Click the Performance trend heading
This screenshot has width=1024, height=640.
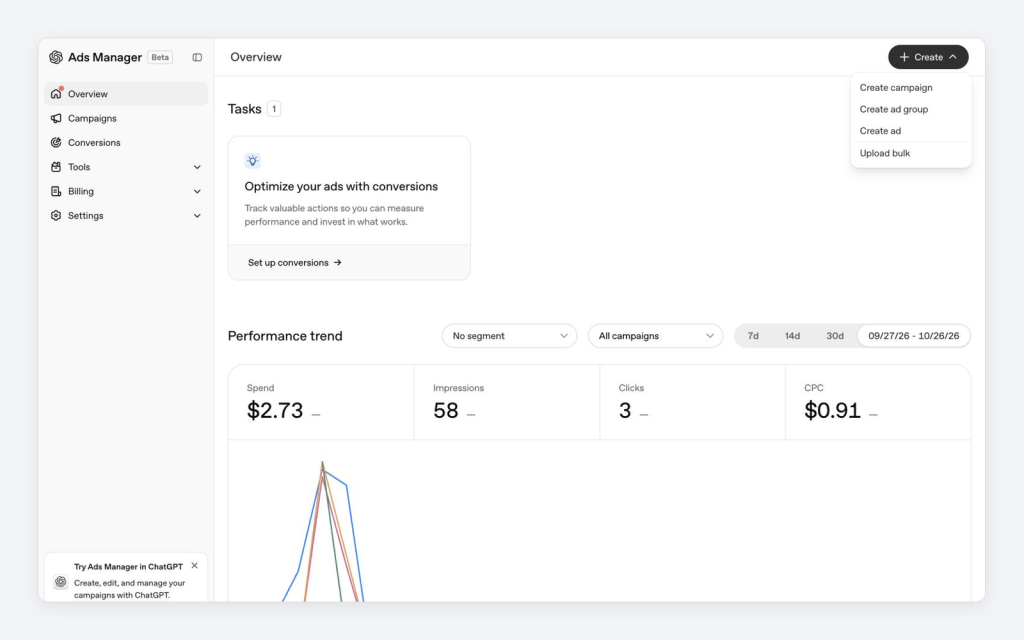[285, 336]
